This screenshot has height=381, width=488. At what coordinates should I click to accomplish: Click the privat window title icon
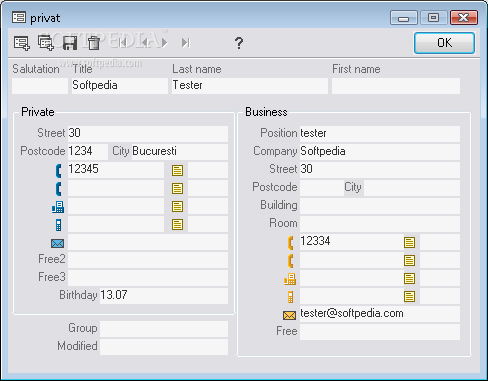click(19, 17)
